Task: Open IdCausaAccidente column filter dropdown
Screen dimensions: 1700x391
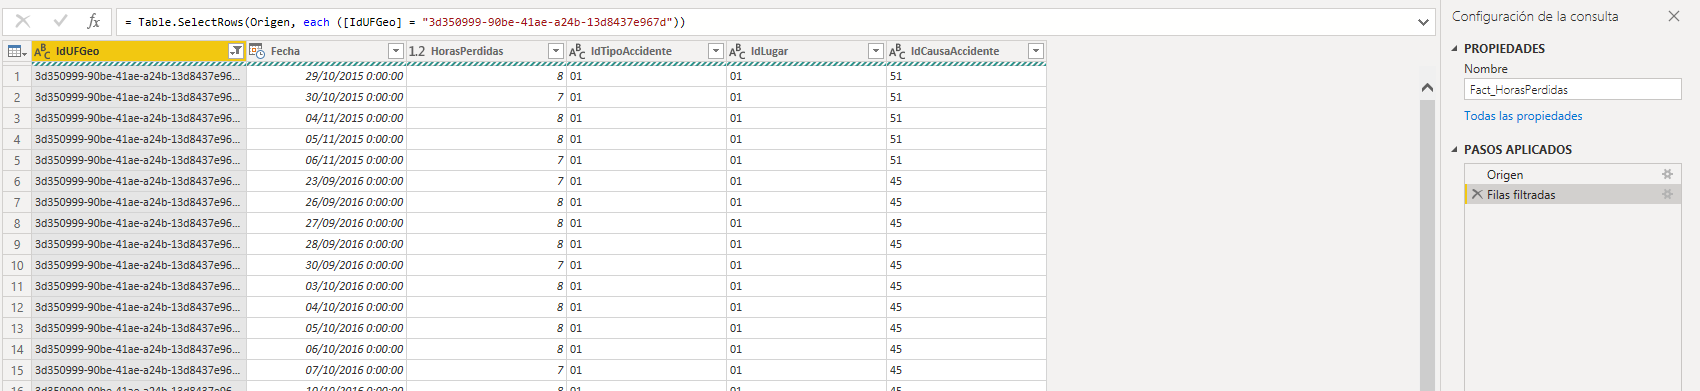Action: point(1036,51)
